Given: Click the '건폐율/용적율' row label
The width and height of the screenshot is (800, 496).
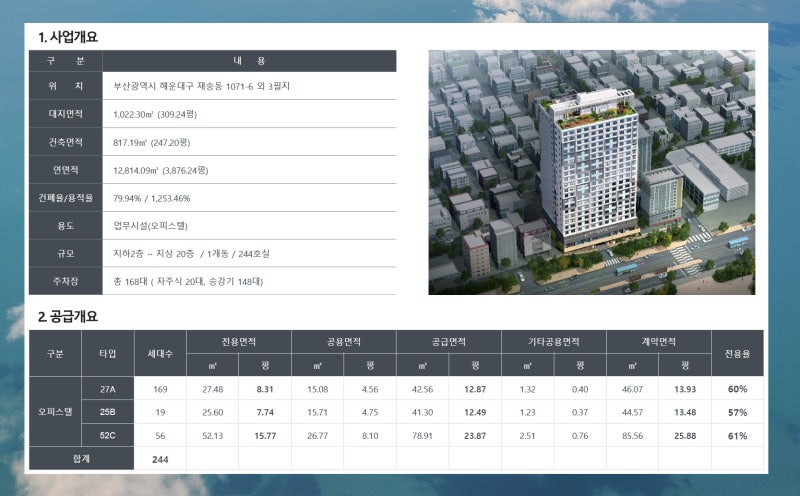Looking at the screenshot, I should coord(66,198).
